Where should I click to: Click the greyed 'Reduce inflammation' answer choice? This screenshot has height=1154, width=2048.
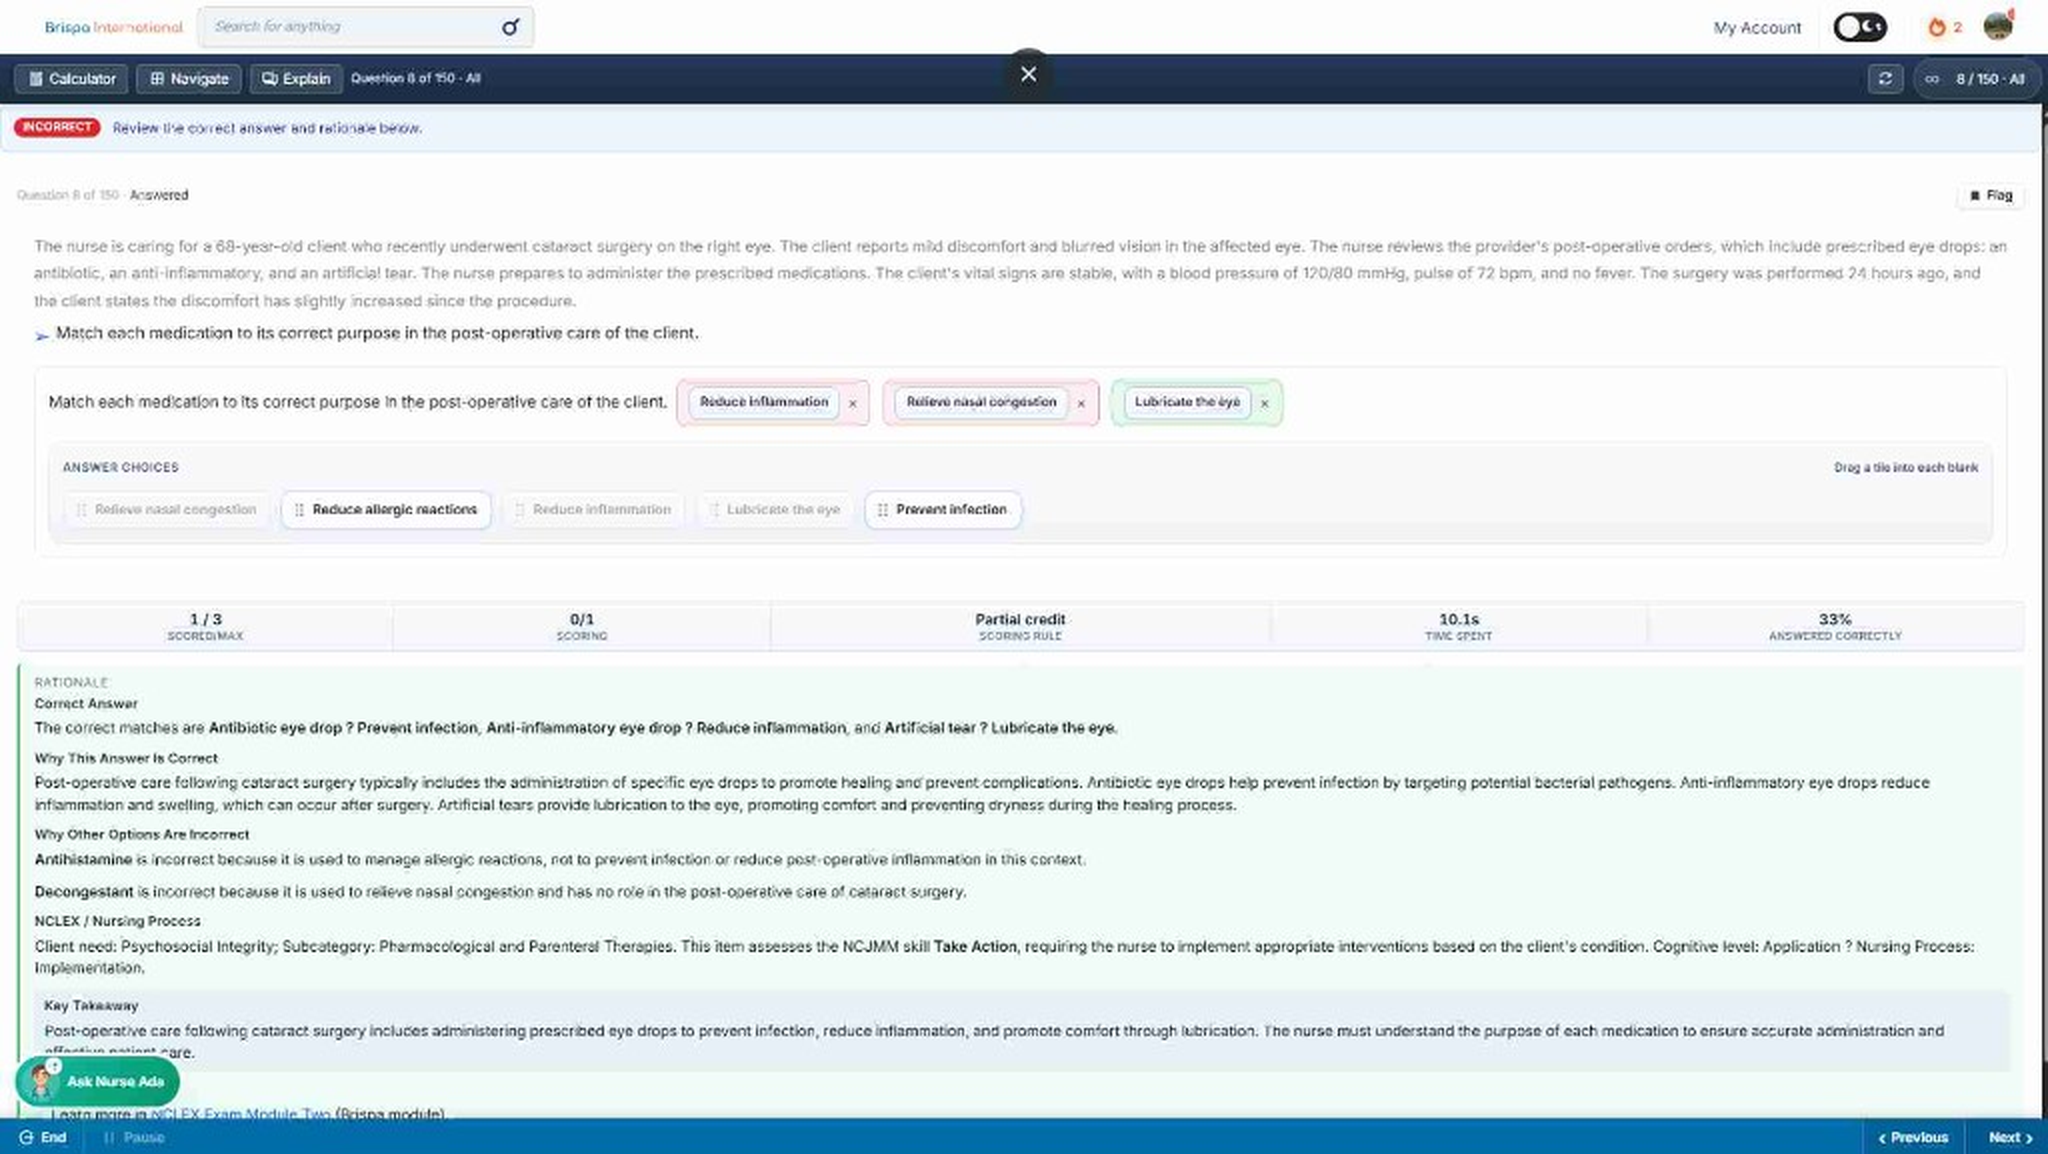click(593, 510)
